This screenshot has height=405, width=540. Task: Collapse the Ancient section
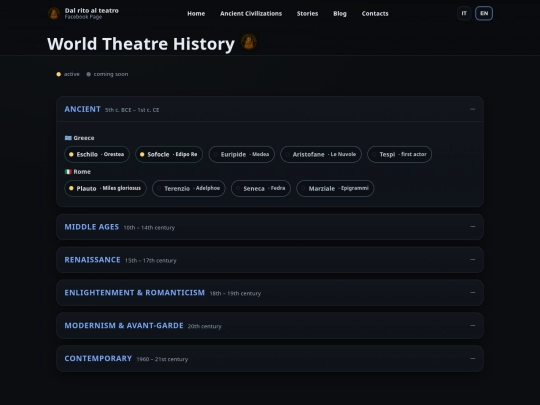click(472, 109)
